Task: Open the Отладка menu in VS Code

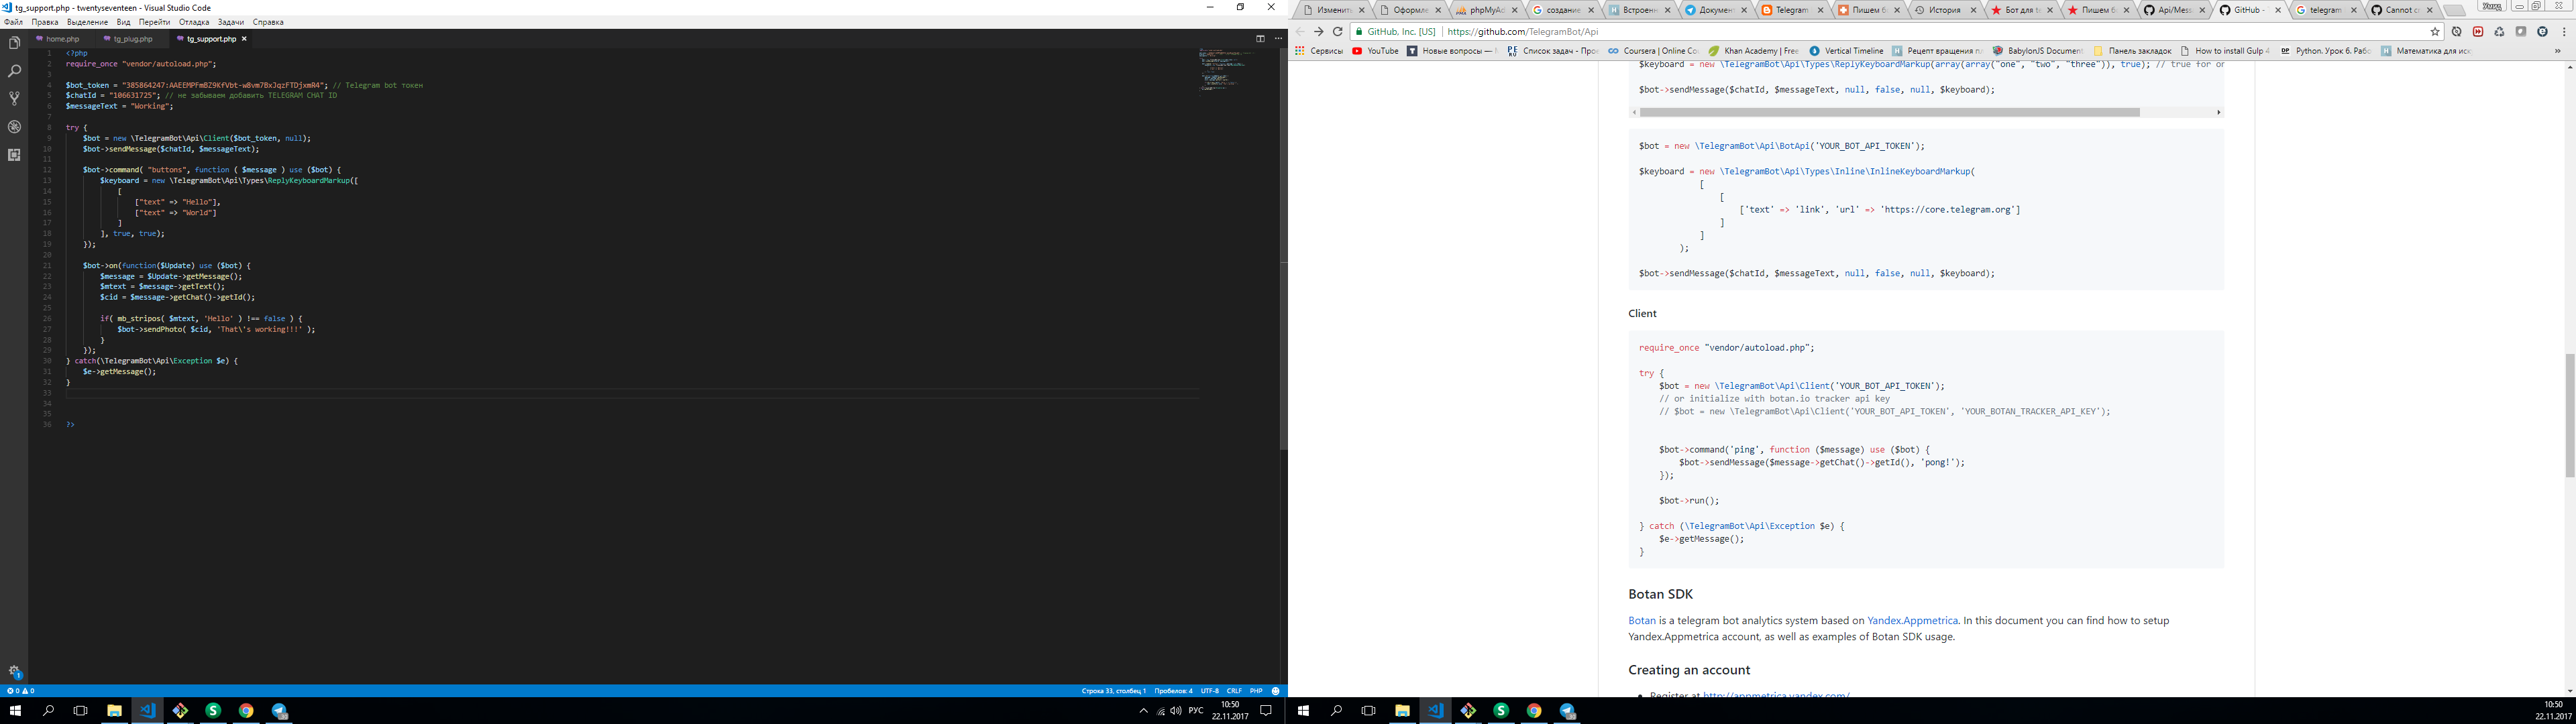Action: tap(194, 22)
